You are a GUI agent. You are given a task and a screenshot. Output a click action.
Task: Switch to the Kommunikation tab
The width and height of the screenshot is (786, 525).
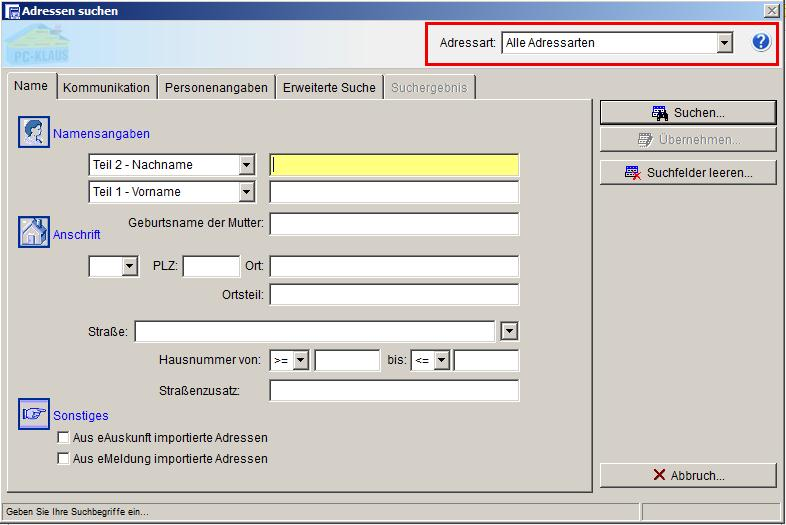pyautogui.click(x=106, y=88)
